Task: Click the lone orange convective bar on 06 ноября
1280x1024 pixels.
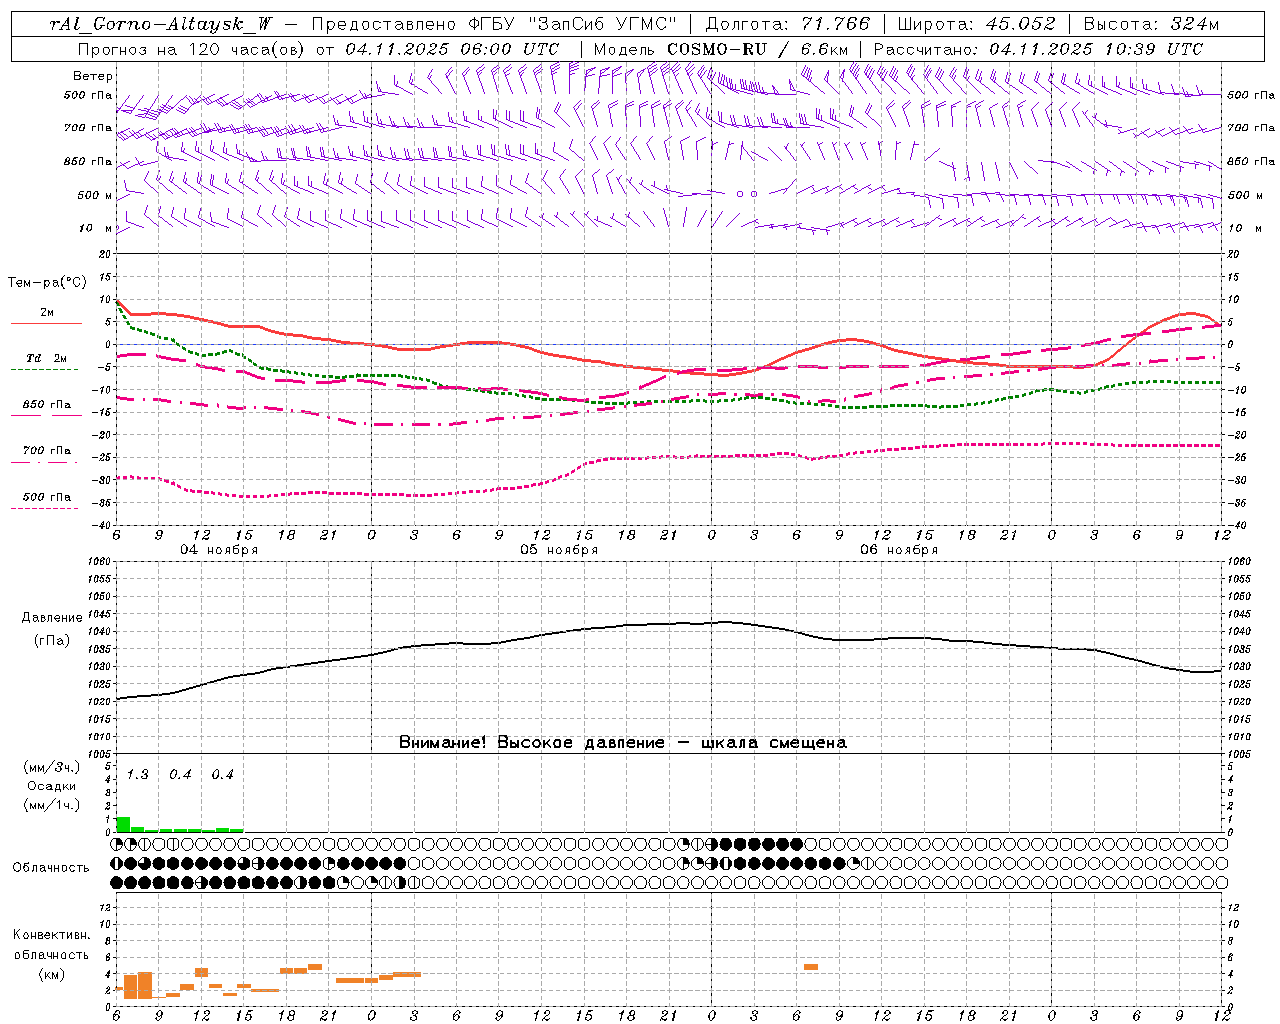Action: pyautogui.click(x=811, y=967)
